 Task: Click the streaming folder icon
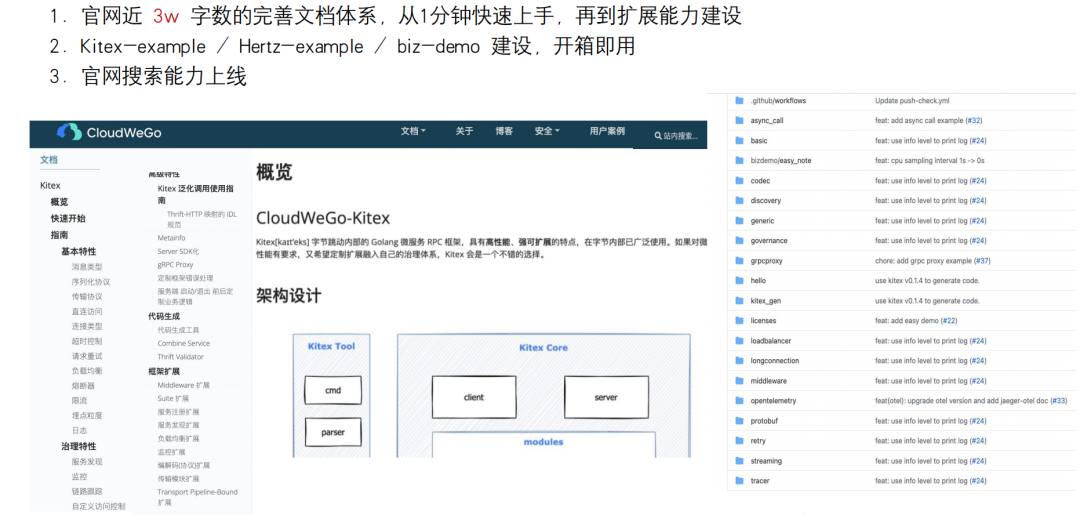click(740, 461)
